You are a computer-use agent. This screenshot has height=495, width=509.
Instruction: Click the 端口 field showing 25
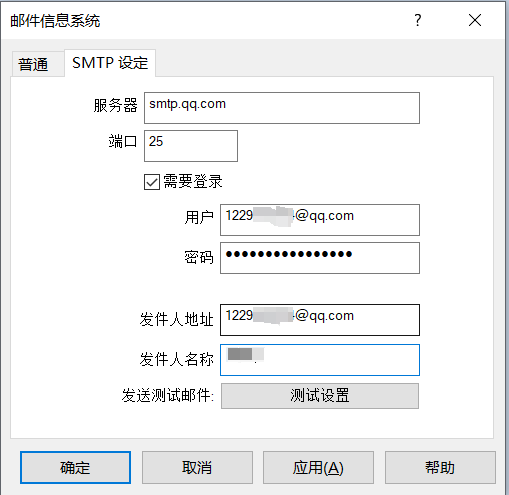pyautogui.click(x=191, y=146)
